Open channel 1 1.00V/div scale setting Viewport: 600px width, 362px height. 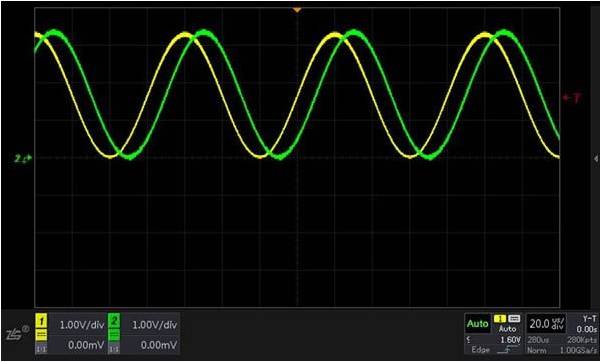pyautogui.click(x=82, y=325)
